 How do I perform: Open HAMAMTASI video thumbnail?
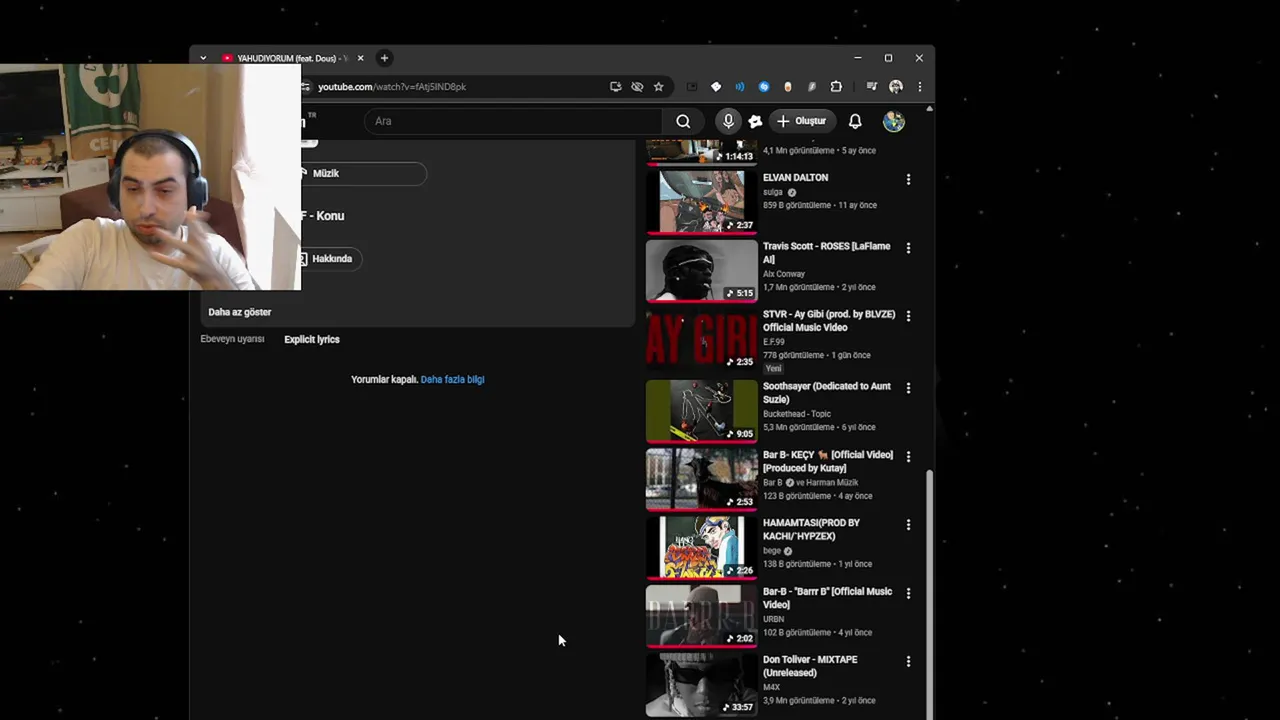701,547
